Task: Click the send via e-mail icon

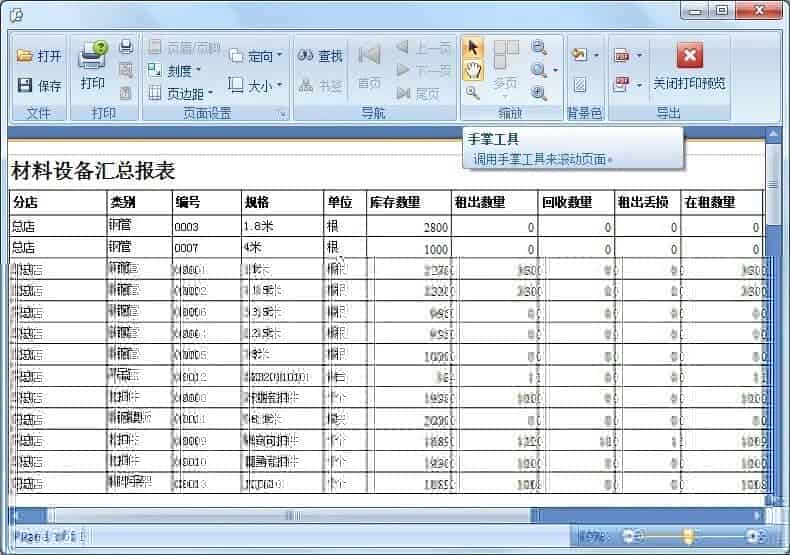Action: pos(622,85)
